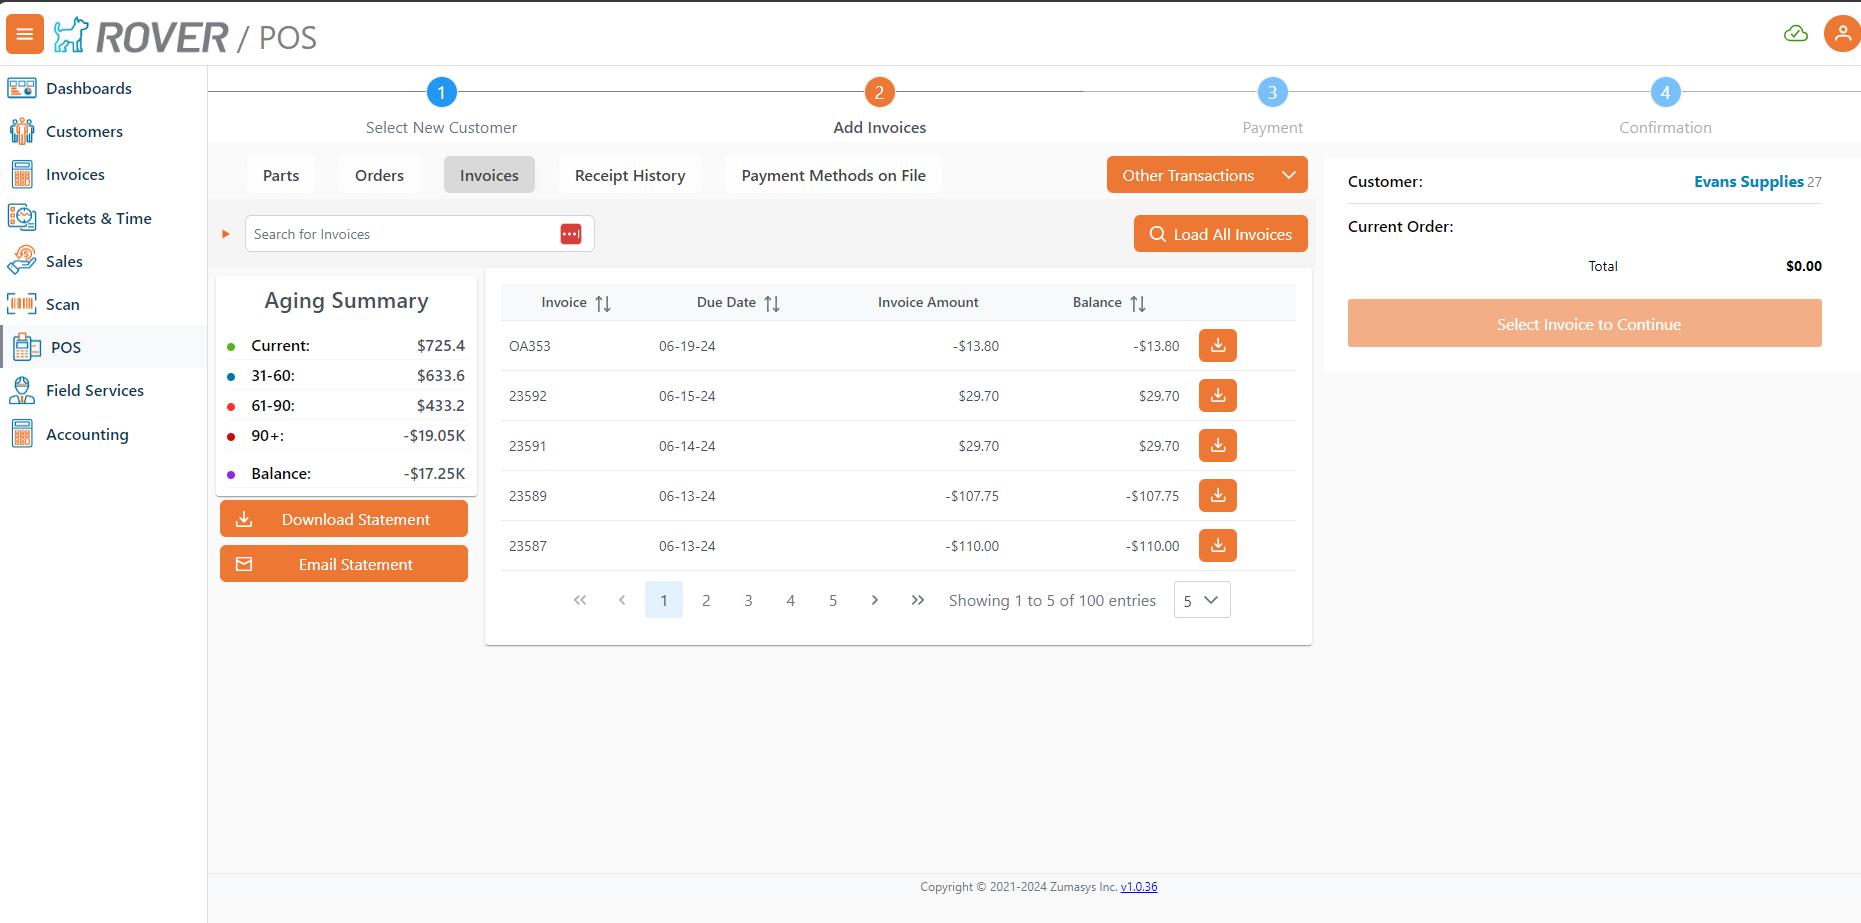Image resolution: width=1861 pixels, height=923 pixels.
Task: Open the hamburger menu next to Rover logo
Action: 23,33
